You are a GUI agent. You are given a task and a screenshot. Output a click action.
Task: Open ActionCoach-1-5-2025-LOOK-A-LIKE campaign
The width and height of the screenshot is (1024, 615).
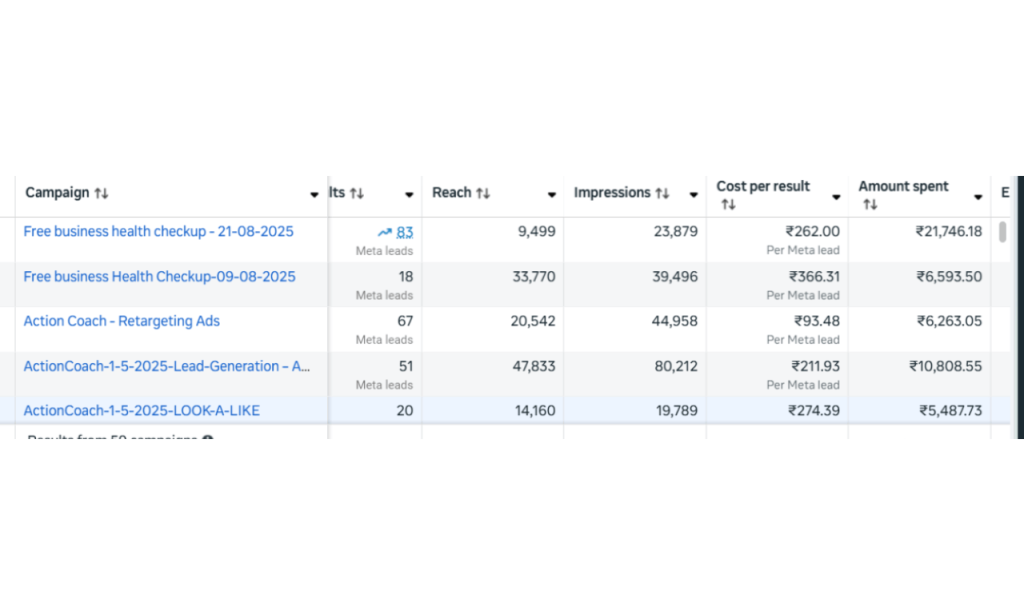tap(141, 410)
